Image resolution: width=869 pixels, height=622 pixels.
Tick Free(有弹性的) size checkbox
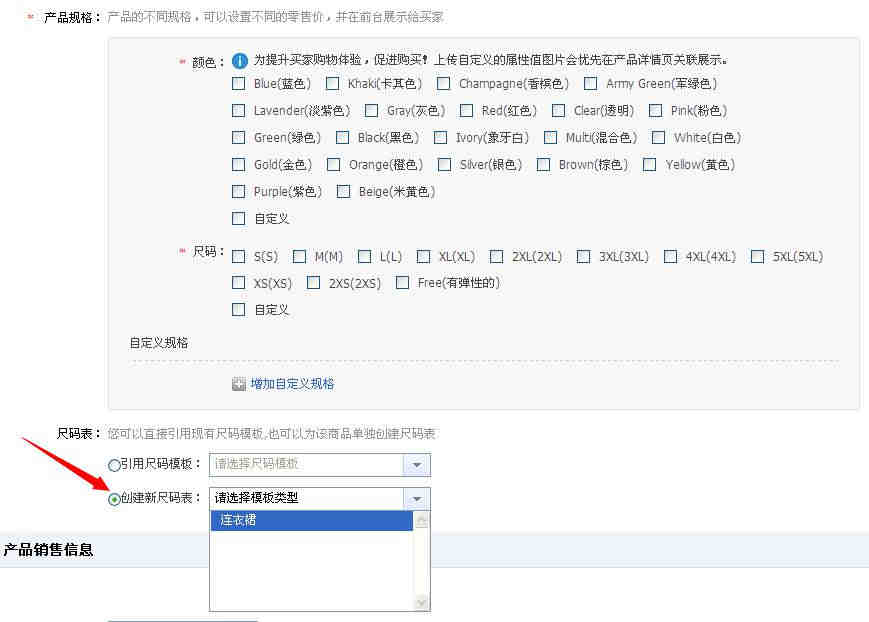tap(403, 283)
